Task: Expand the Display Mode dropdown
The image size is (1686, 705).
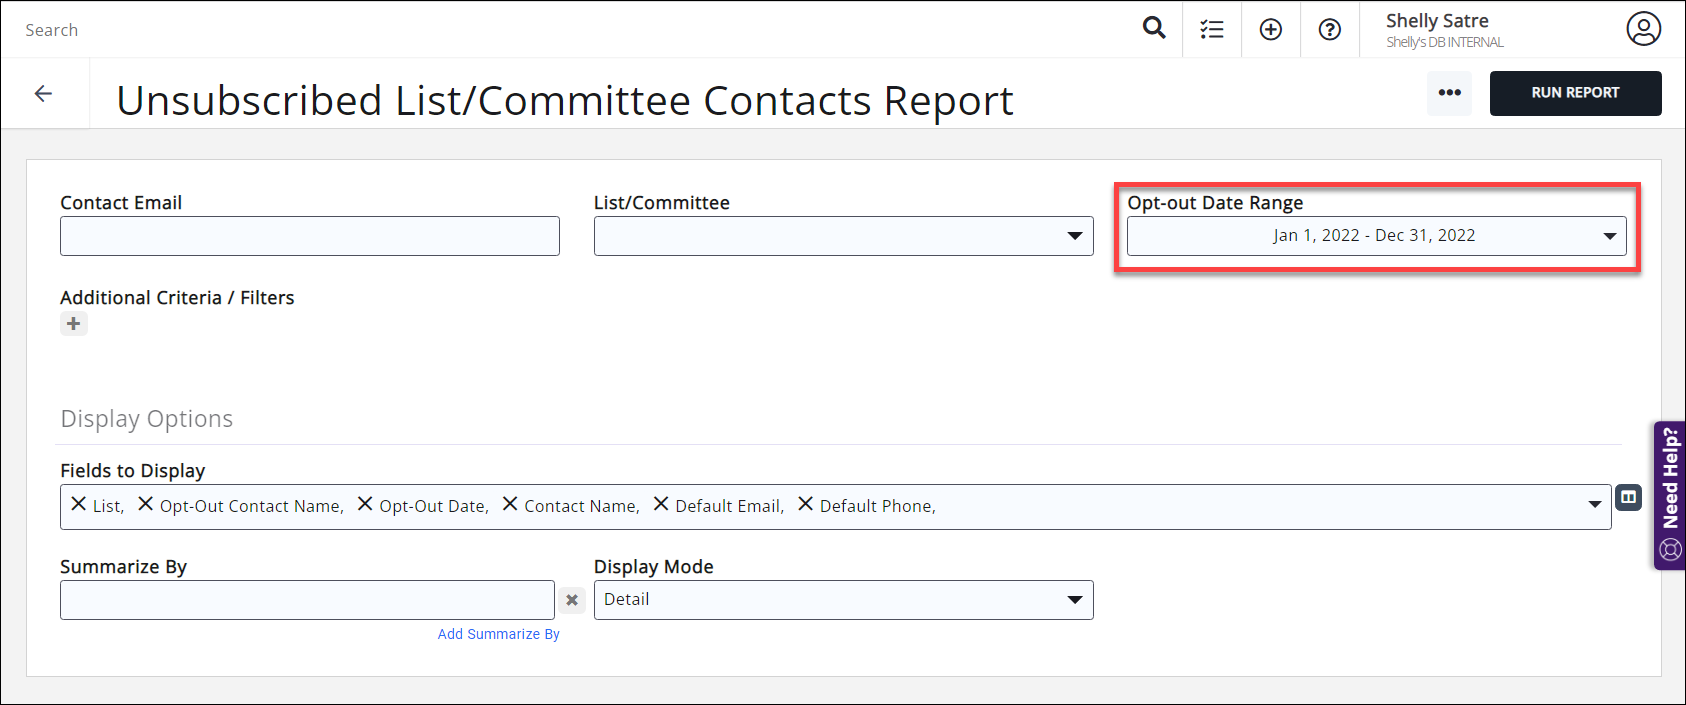Action: point(1074,600)
